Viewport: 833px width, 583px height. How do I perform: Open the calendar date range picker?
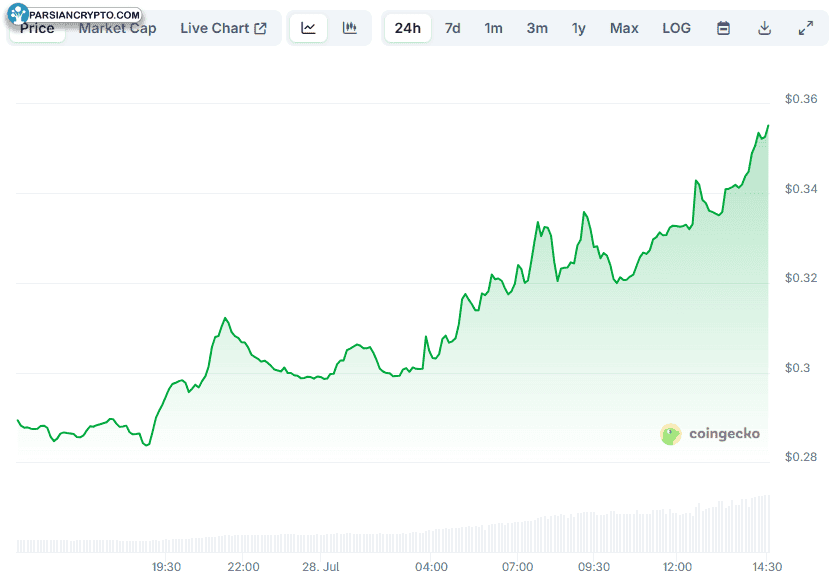pos(723,28)
